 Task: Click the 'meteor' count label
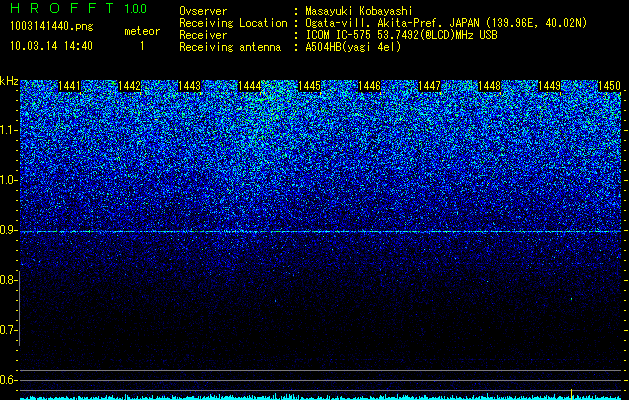142,31
